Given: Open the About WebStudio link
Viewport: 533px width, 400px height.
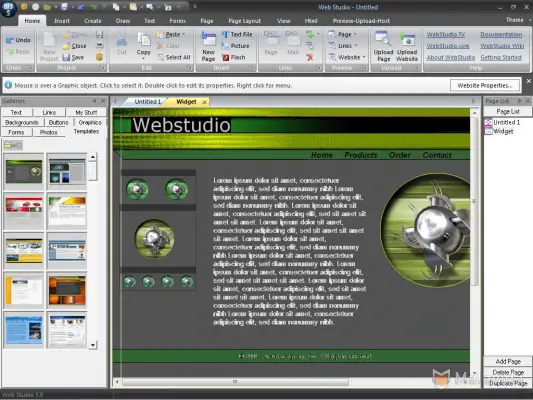Looking at the screenshot, I should (451, 57).
